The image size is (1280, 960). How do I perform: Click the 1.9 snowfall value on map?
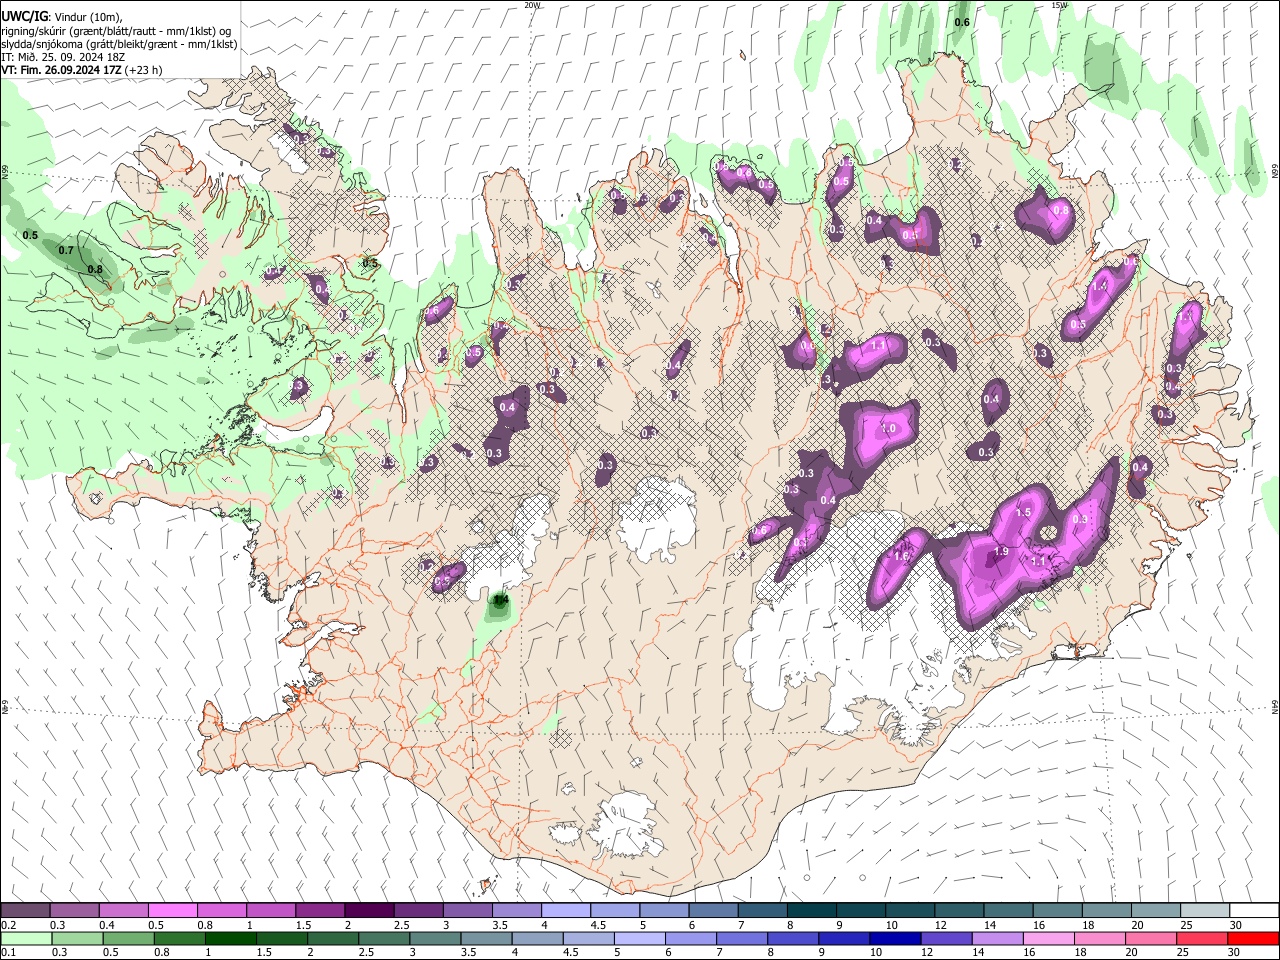pos(1001,552)
